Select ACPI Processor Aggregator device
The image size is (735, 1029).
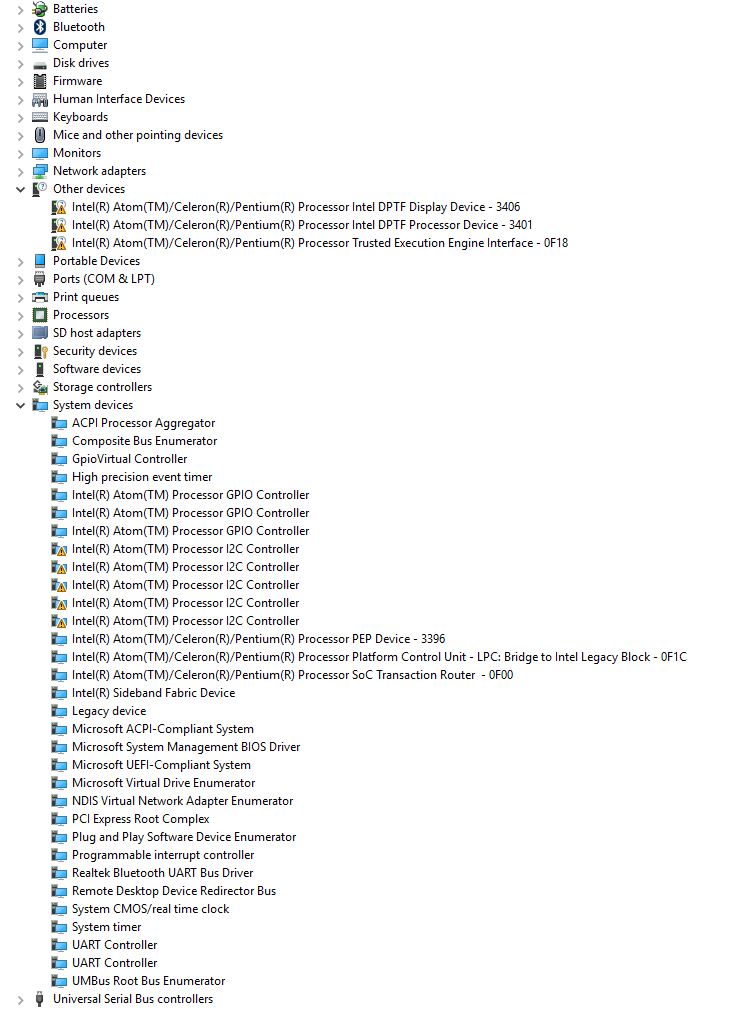143,423
